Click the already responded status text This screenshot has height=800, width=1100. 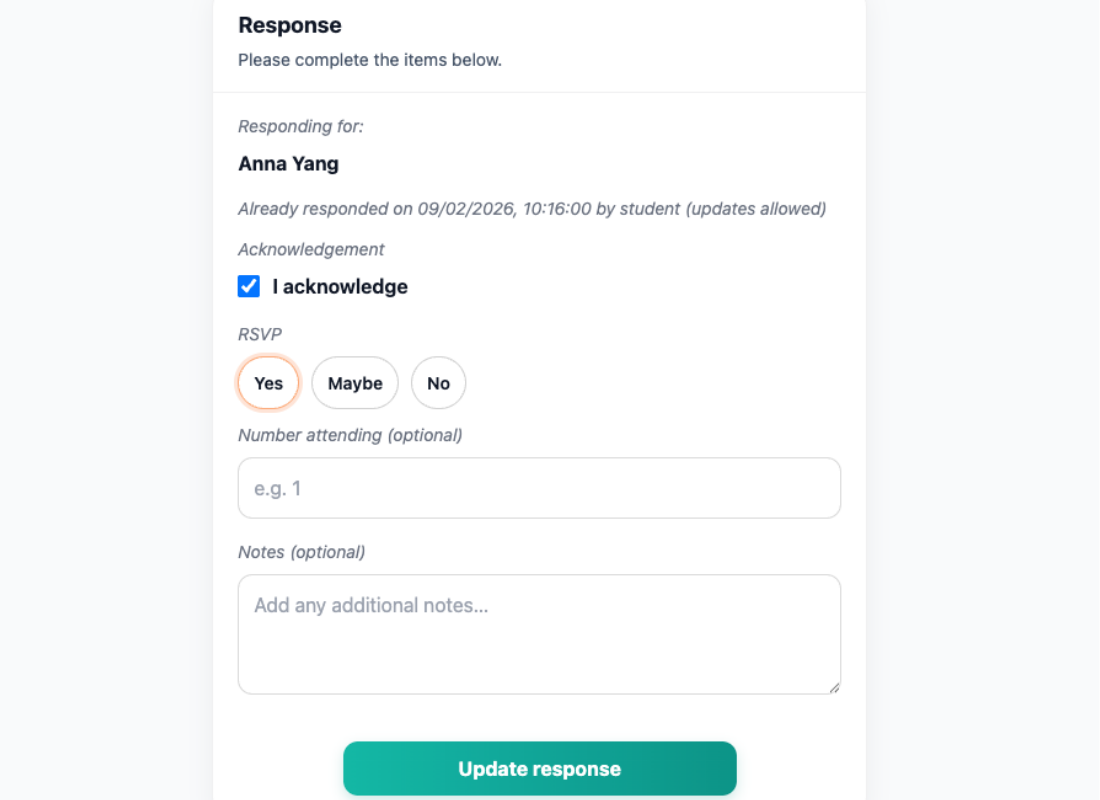[531, 208]
